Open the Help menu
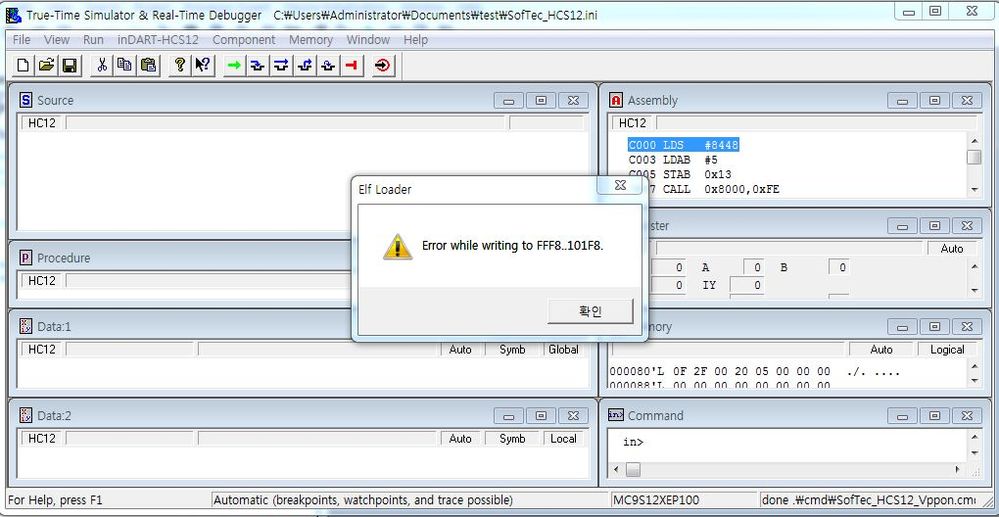The height and width of the screenshot is (517, 999). (x=415, y=40)
